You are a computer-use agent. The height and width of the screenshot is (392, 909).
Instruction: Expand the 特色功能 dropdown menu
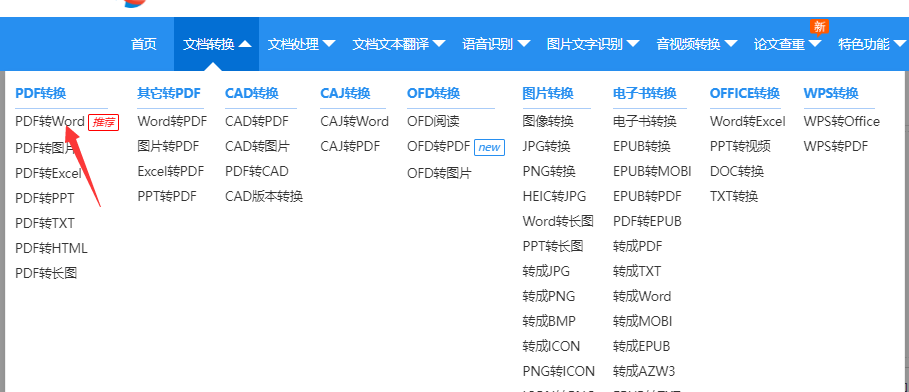tap(872, 44)
